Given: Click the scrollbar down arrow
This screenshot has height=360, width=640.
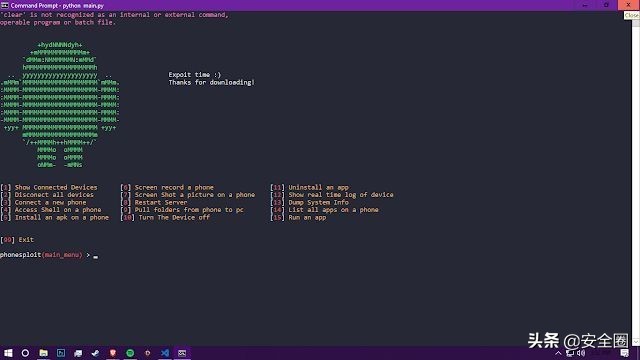Looking at the screenshot, I should 636,342.
